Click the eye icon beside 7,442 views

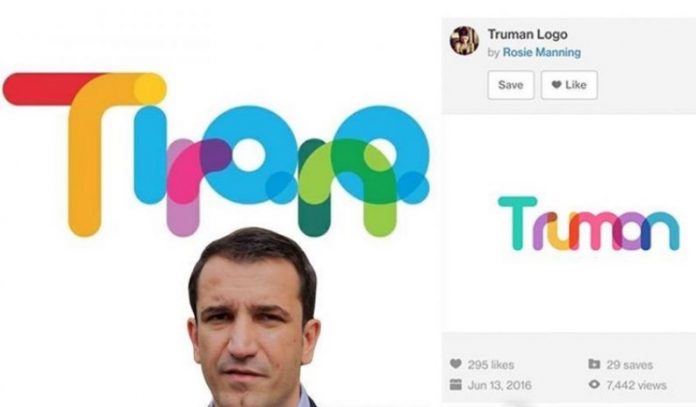594,384
